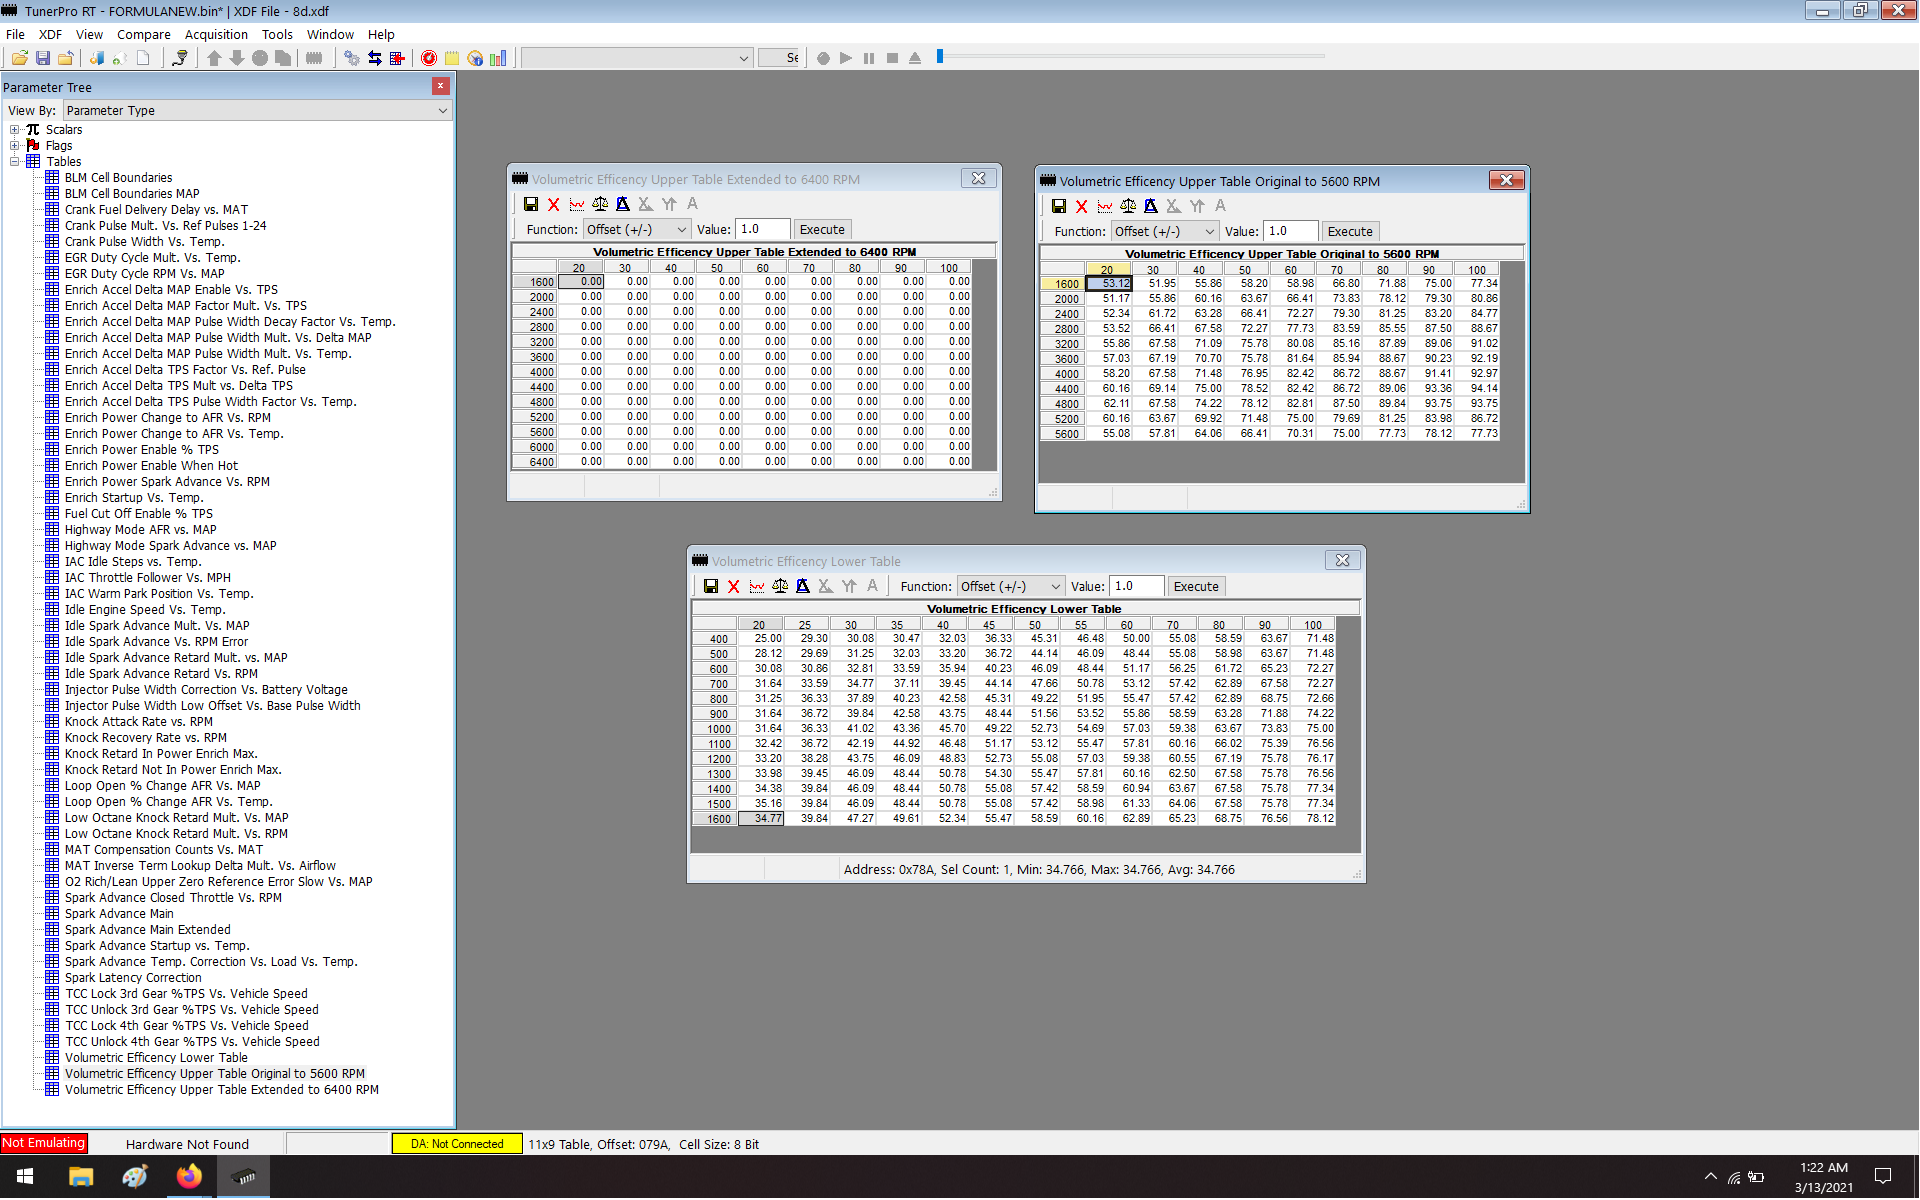Open the XDF menu

coord(50,34)
